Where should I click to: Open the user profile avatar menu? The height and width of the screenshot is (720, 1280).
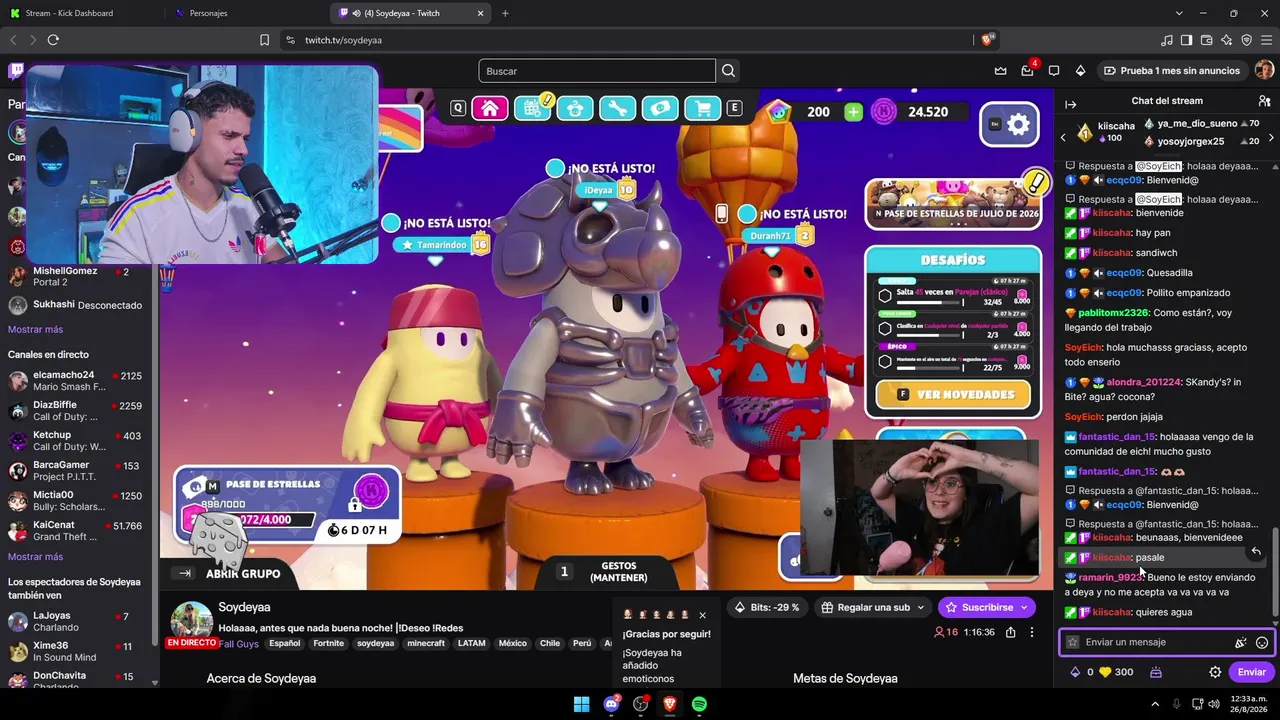point(1264,71)
